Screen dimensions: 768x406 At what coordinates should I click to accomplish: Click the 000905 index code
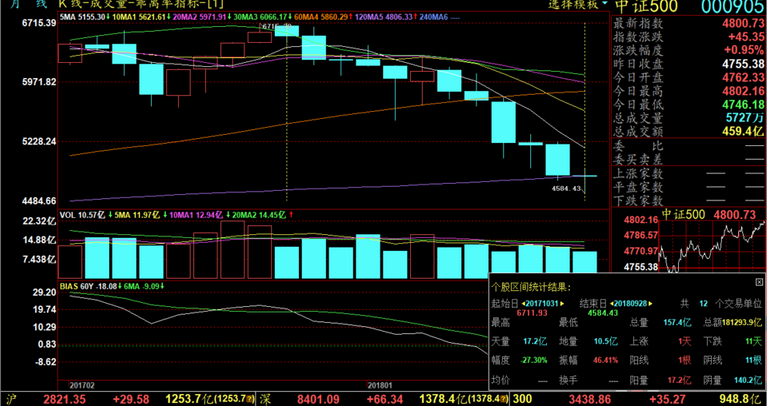(733, 6)
